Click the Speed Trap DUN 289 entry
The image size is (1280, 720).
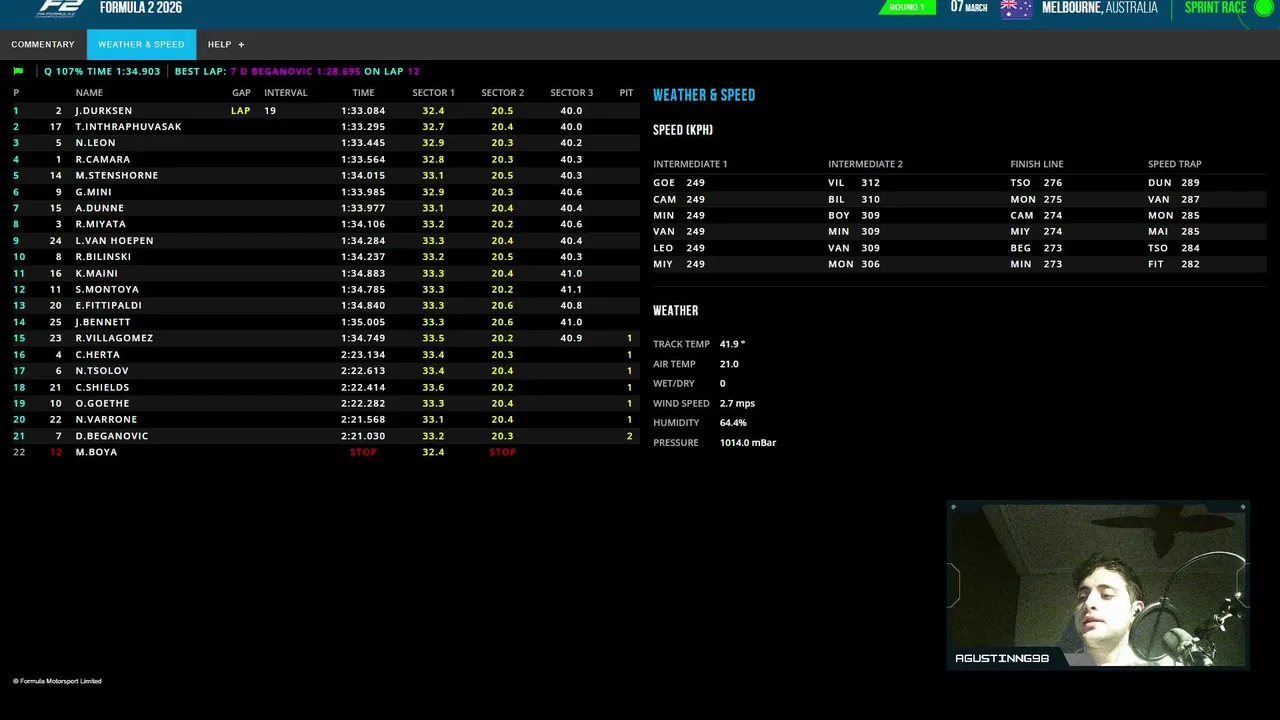click(1173, 183)
